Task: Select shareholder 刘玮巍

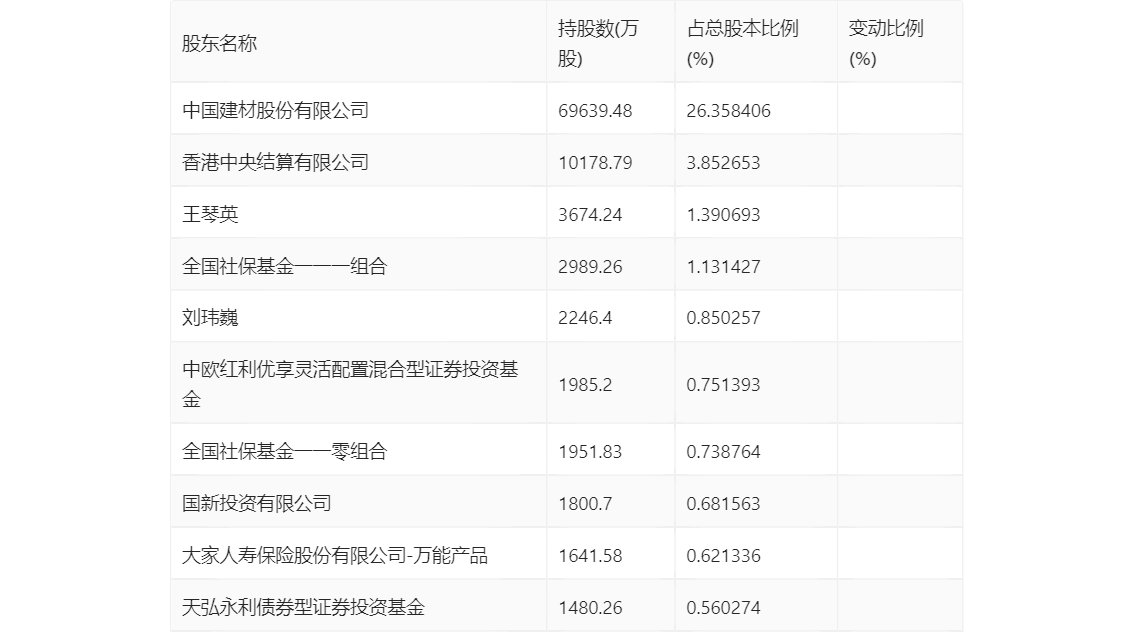Action: (x=210, y=318)
